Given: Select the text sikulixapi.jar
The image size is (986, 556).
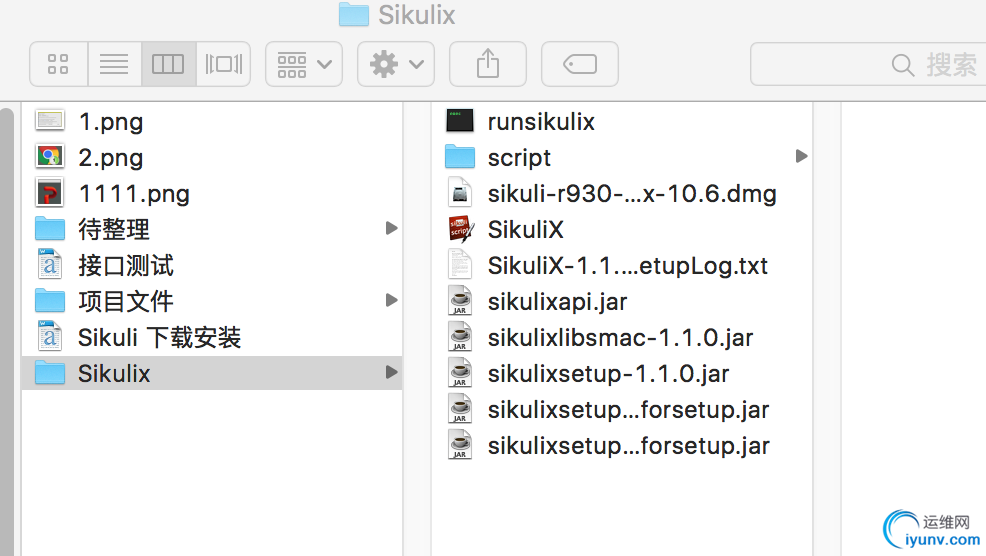Looking at the screenshot, I should click(557, 302).
